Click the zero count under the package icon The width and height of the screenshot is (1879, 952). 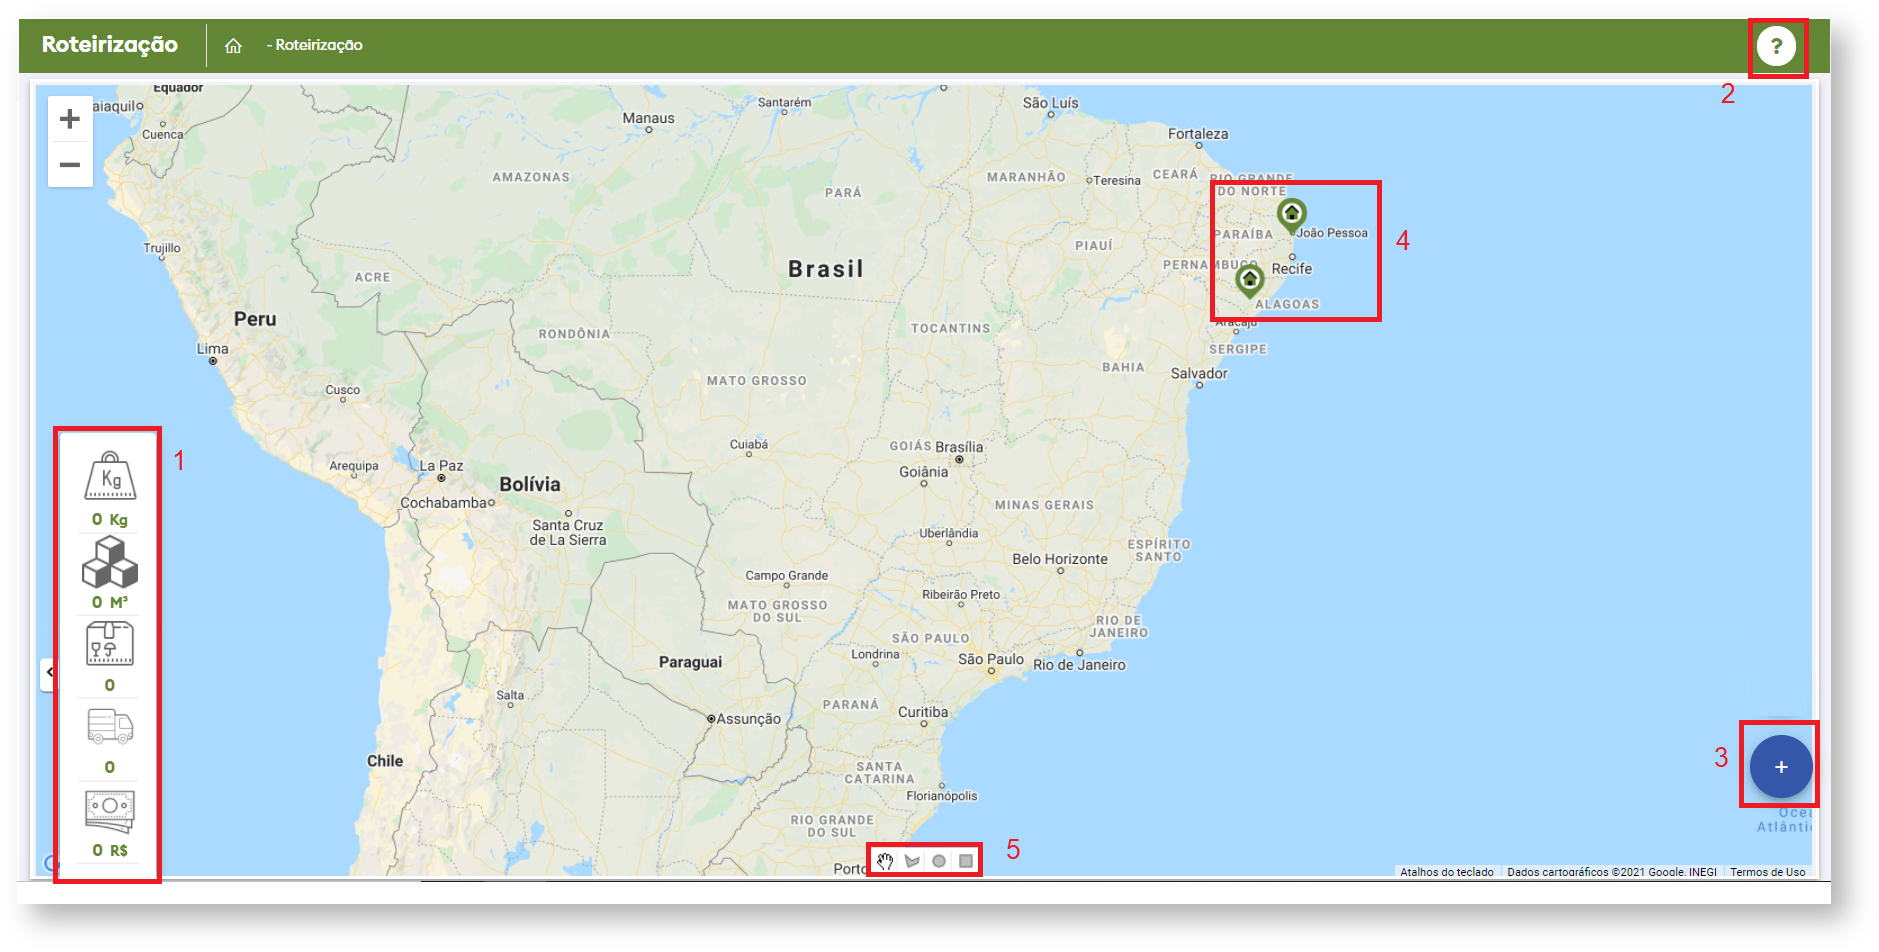point(110,685)
